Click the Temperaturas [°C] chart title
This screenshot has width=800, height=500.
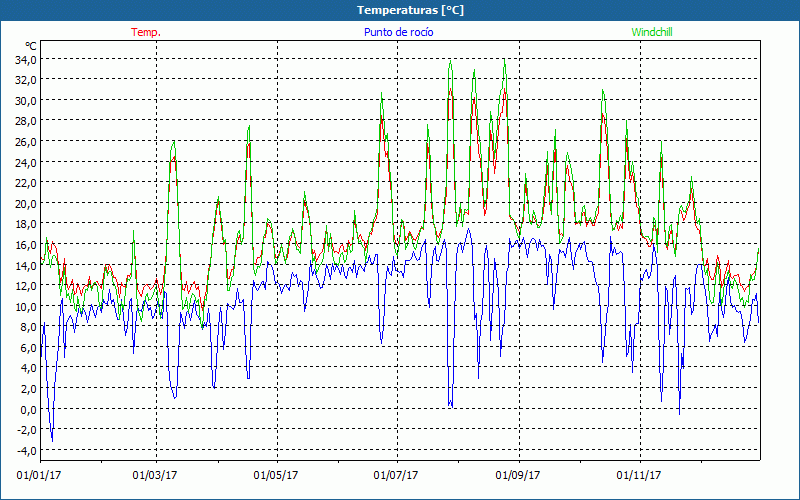pyautogui.click(x=410, y=10)
